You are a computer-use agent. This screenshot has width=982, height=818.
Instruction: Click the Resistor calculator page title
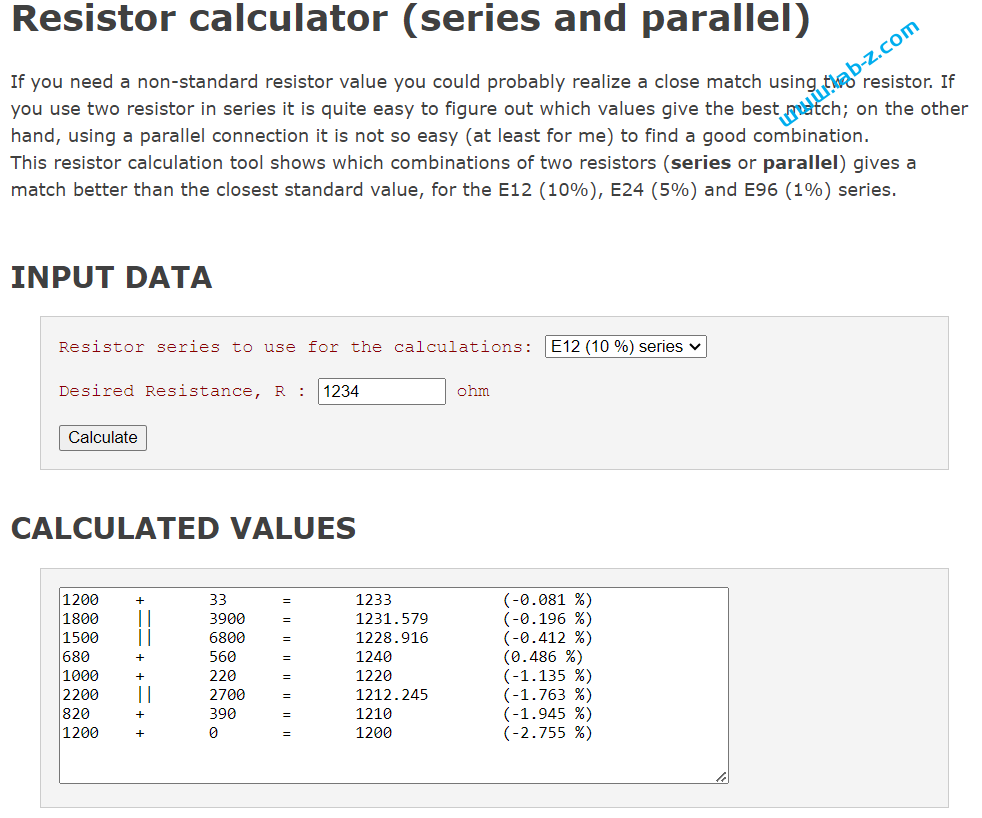point(410,20)
